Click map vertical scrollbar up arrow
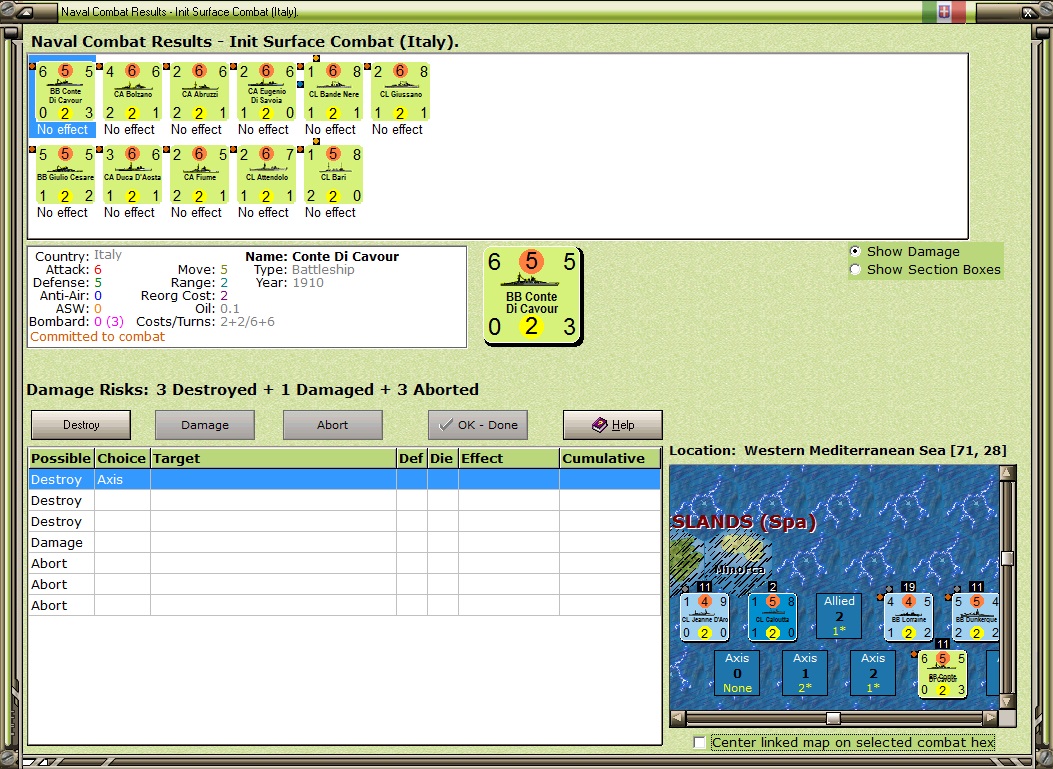Screen dimensions: 1053x769 pyautogui.click(x=1007, y=473)
